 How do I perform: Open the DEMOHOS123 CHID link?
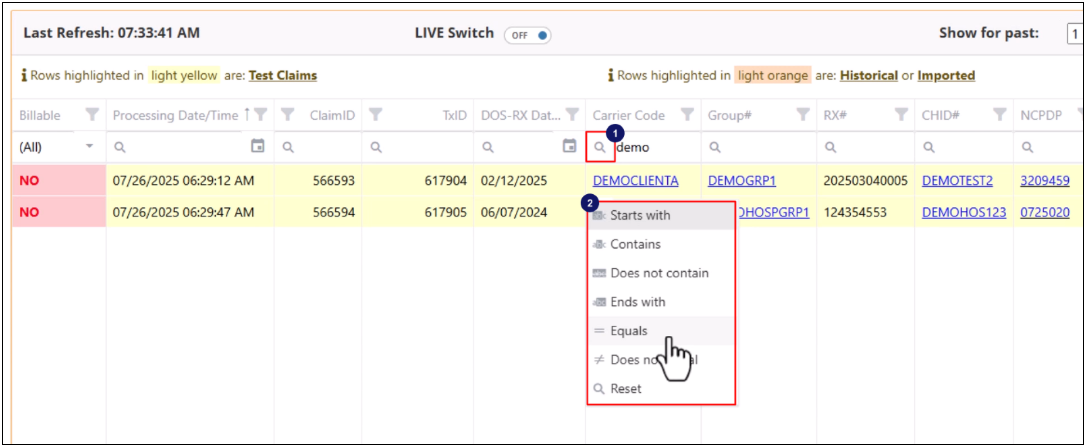[964, 213]
